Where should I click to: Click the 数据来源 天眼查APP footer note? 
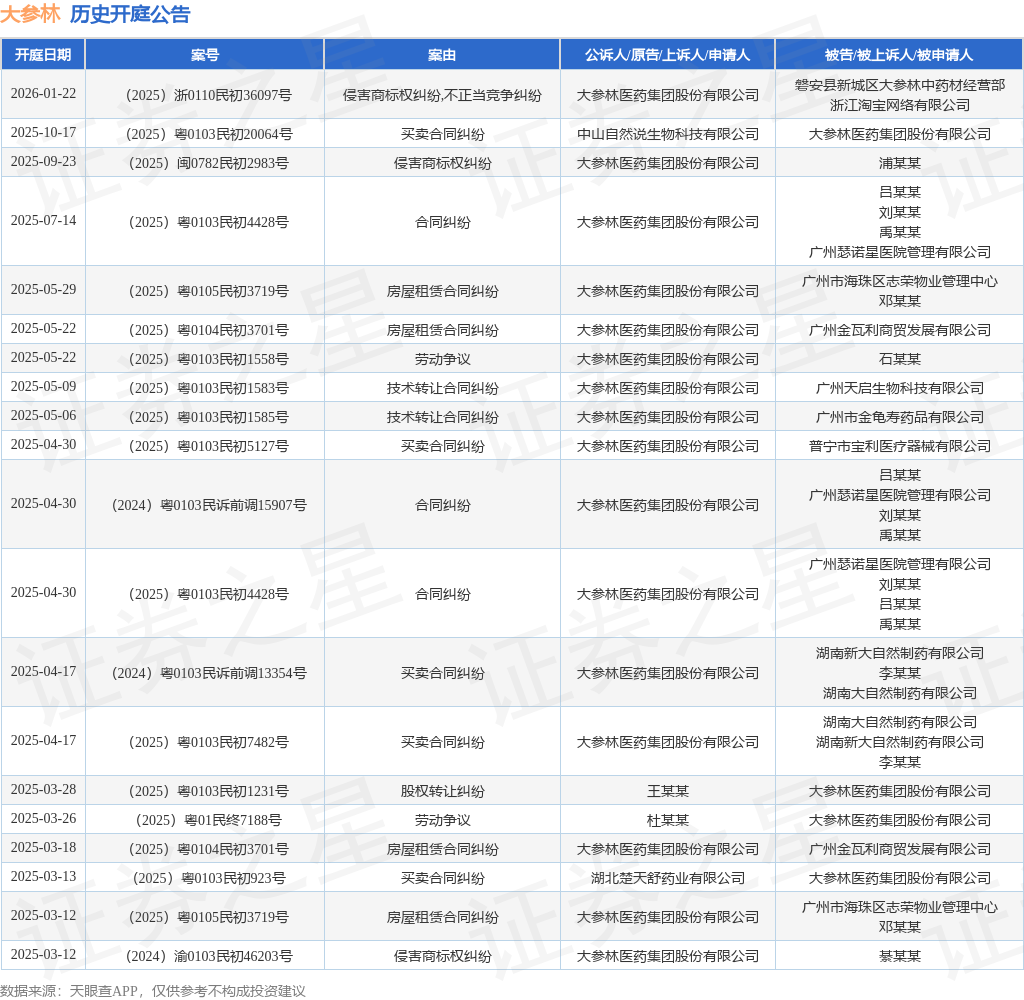coord(153,991)
